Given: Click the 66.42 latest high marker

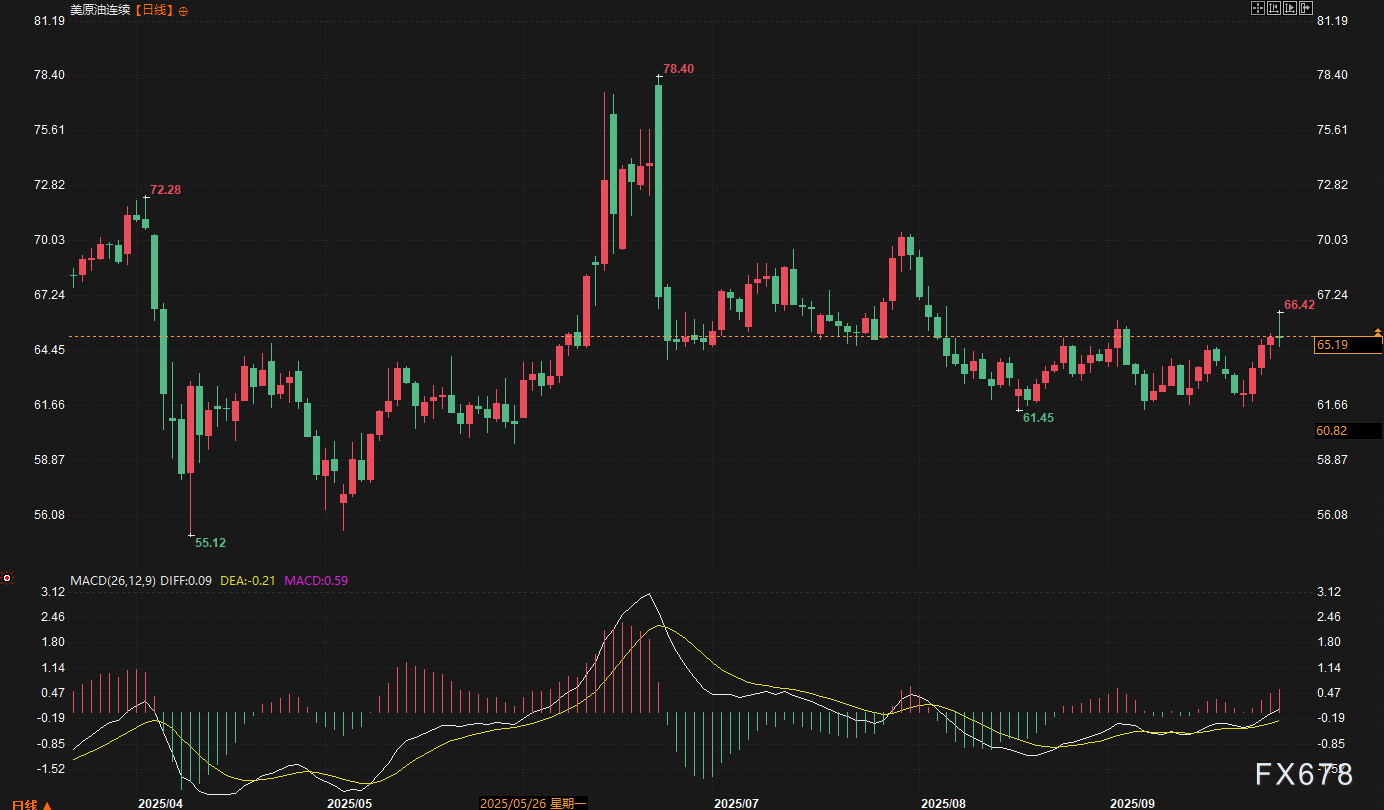Looking at the screenshot, I should tap(1299, 304).
